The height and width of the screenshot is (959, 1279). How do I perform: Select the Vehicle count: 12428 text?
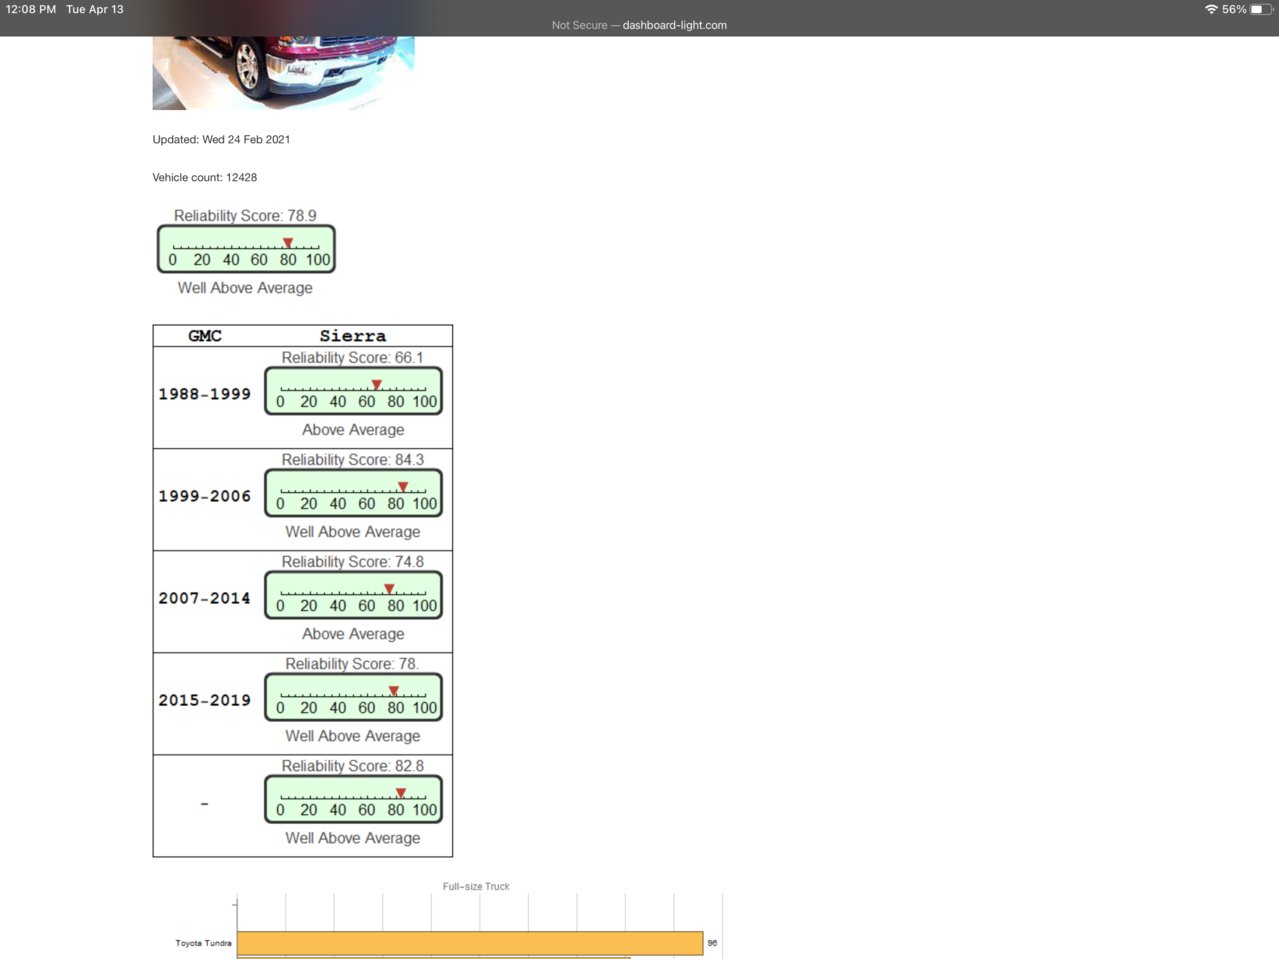(204, 177)
